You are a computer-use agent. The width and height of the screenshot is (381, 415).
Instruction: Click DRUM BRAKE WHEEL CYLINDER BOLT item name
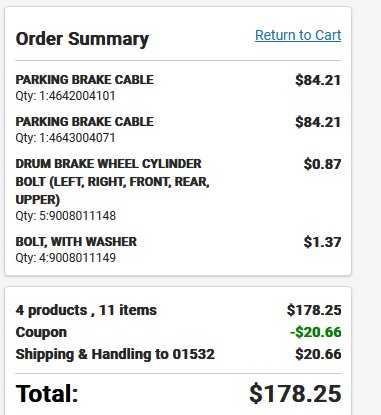point(112,182)
